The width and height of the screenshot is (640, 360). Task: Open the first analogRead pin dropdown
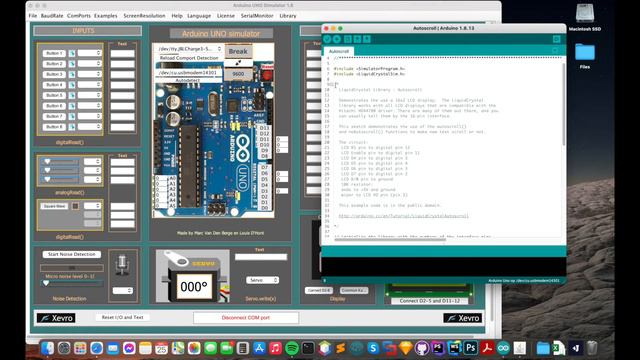(92, 162)
